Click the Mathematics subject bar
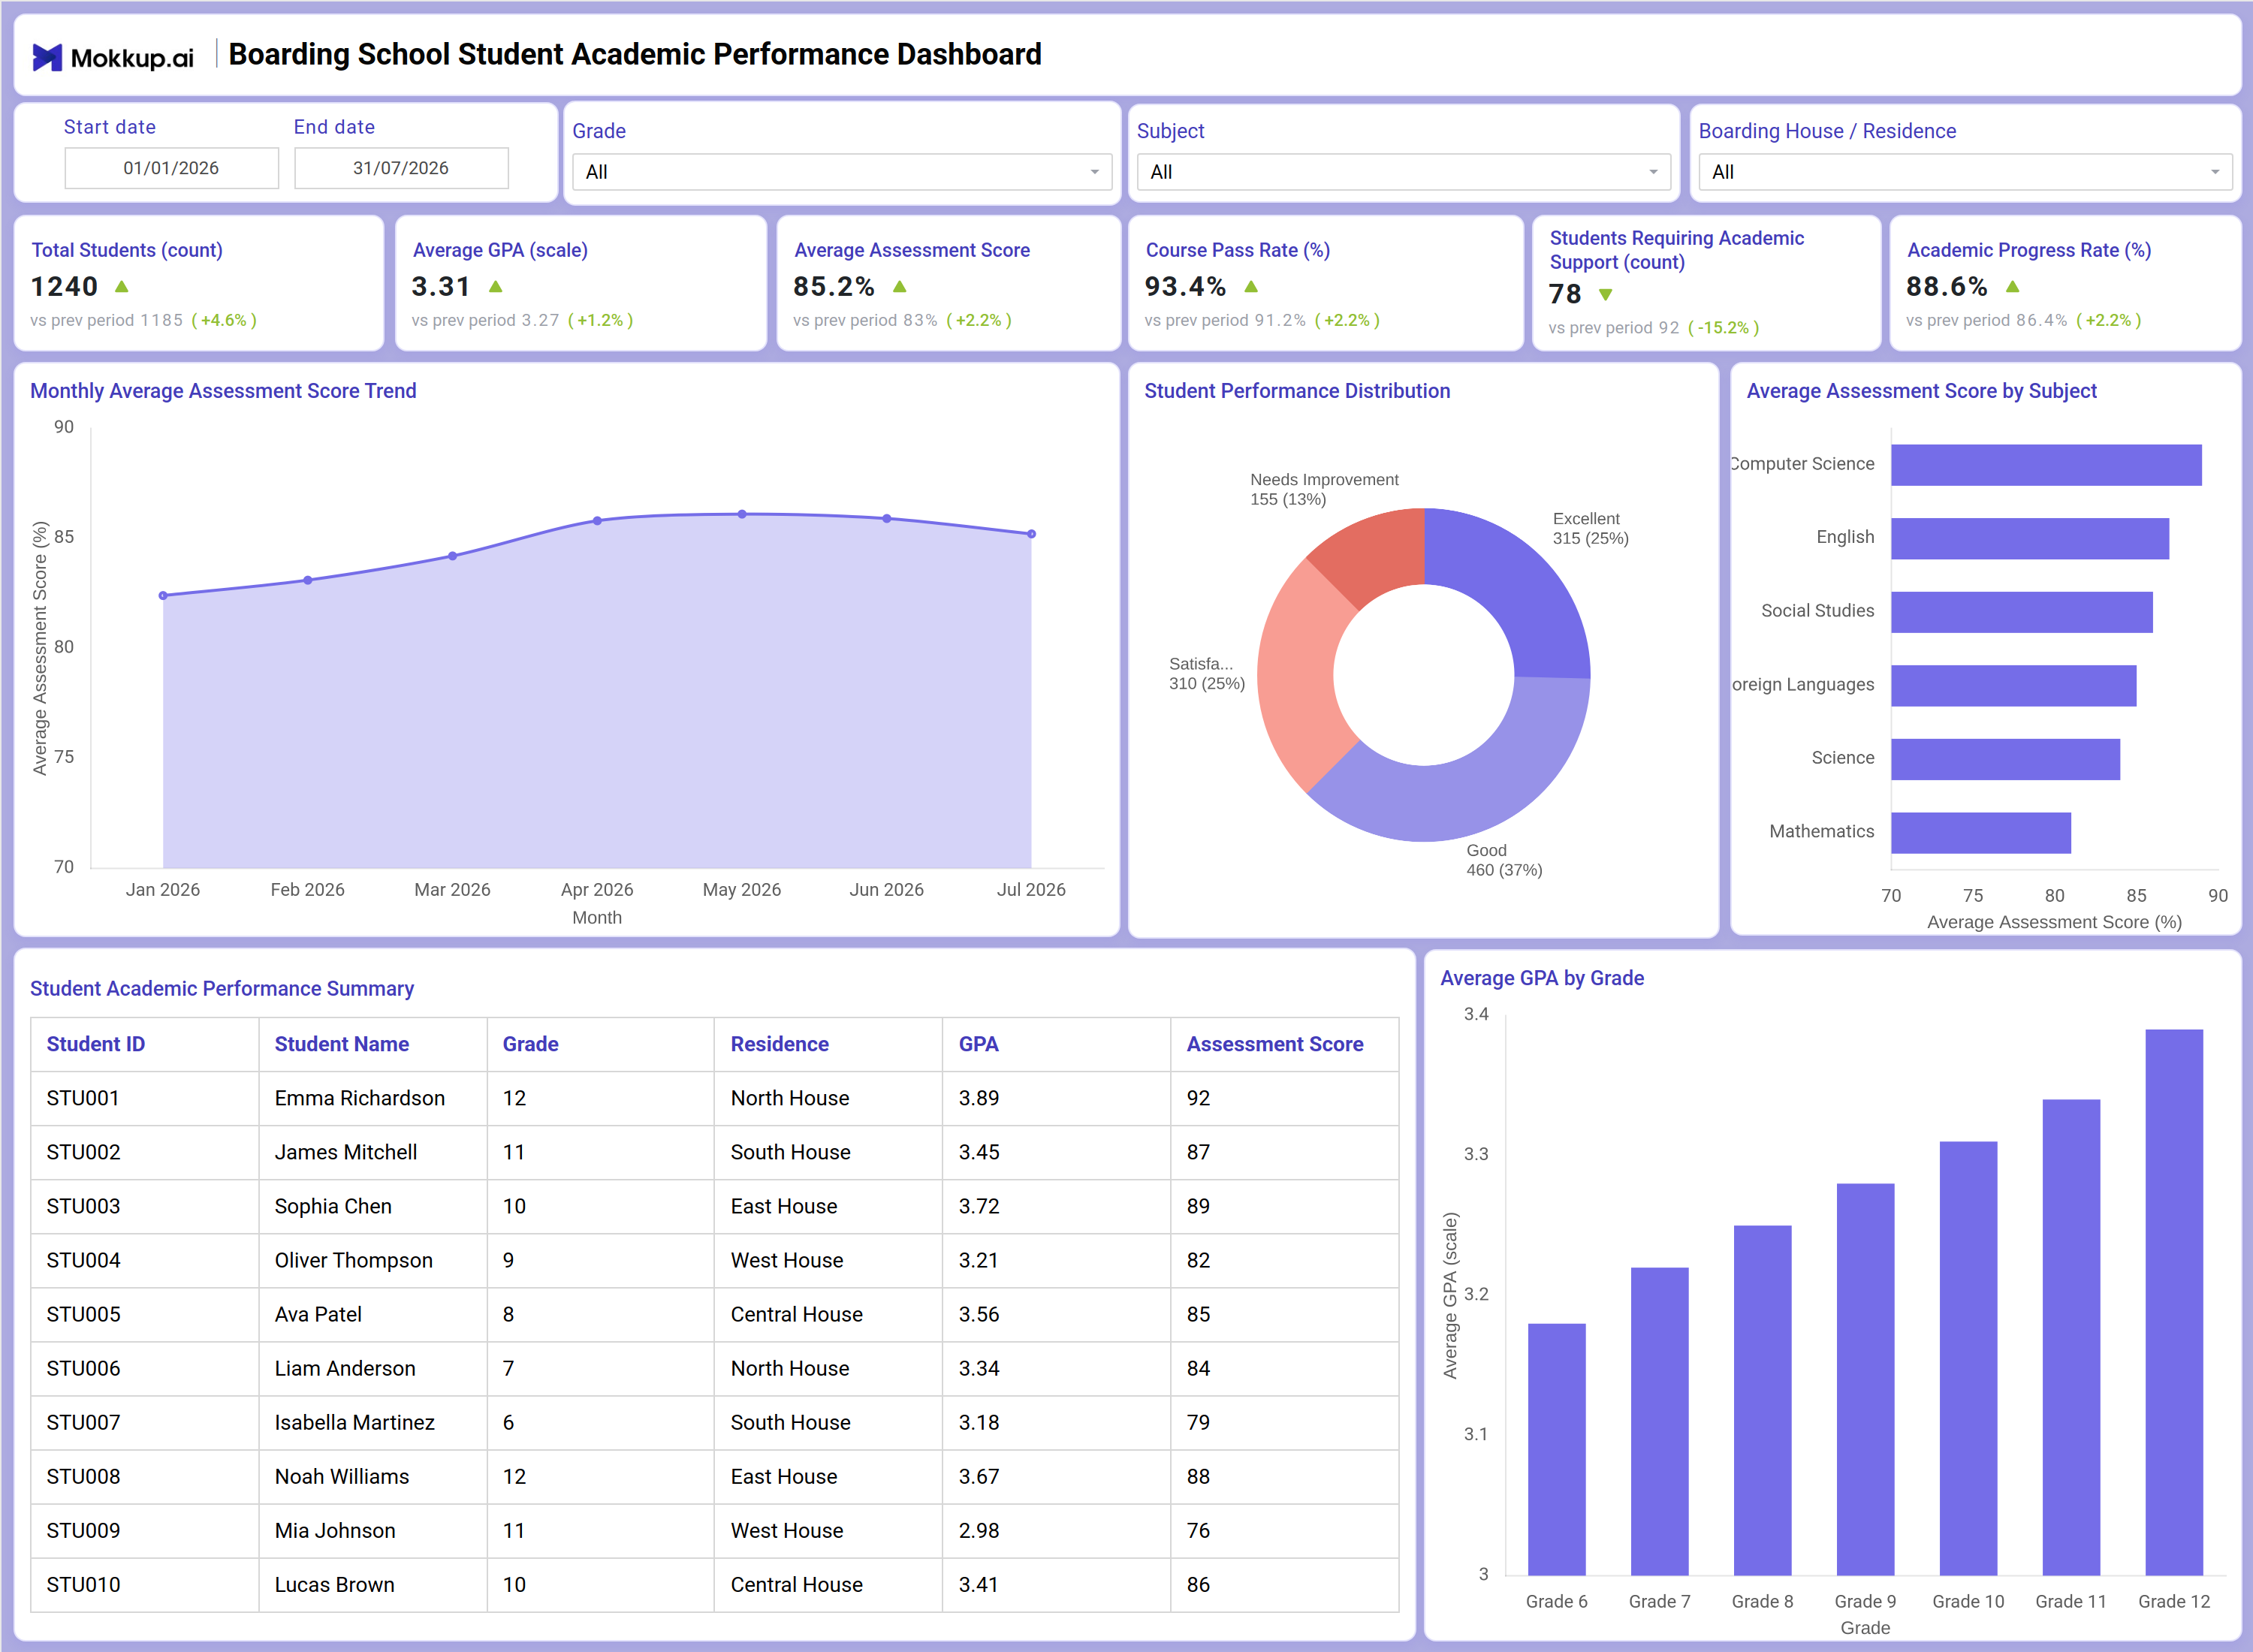The width and height of the screenshot is (2253, 1652). point(1981,833)
